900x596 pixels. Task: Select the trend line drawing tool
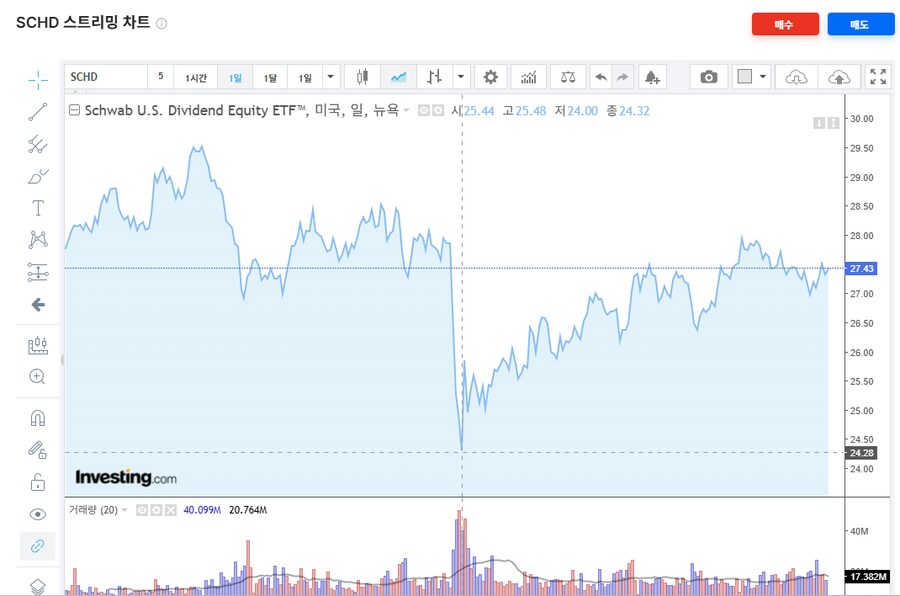click(x=38, y=112)
